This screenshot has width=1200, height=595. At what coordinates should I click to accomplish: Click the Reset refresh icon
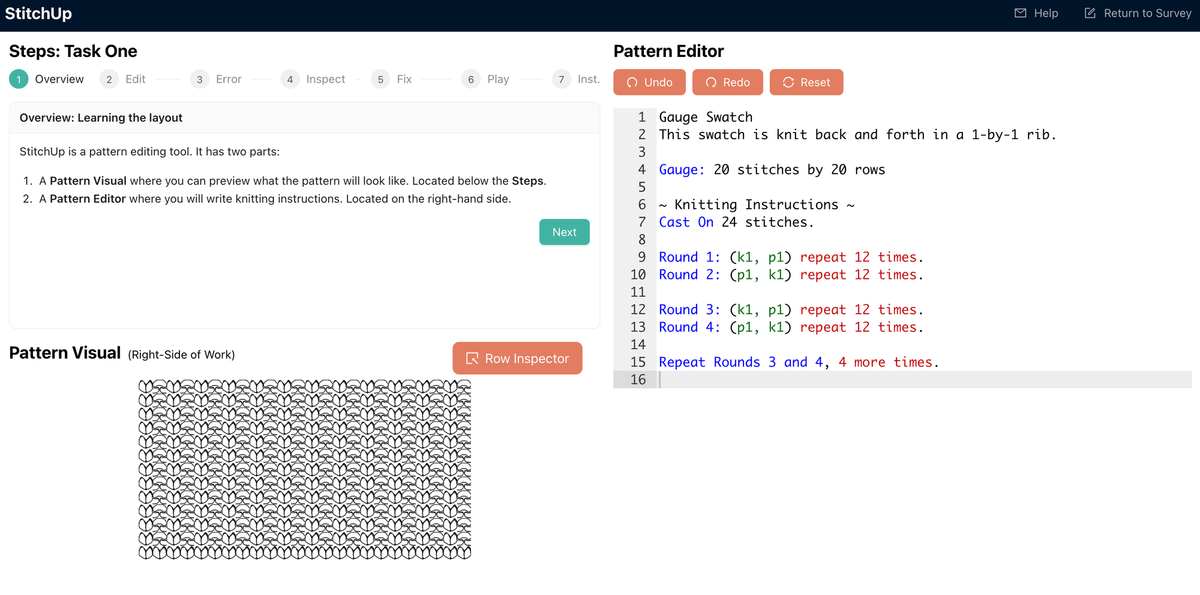click(788, 82)
